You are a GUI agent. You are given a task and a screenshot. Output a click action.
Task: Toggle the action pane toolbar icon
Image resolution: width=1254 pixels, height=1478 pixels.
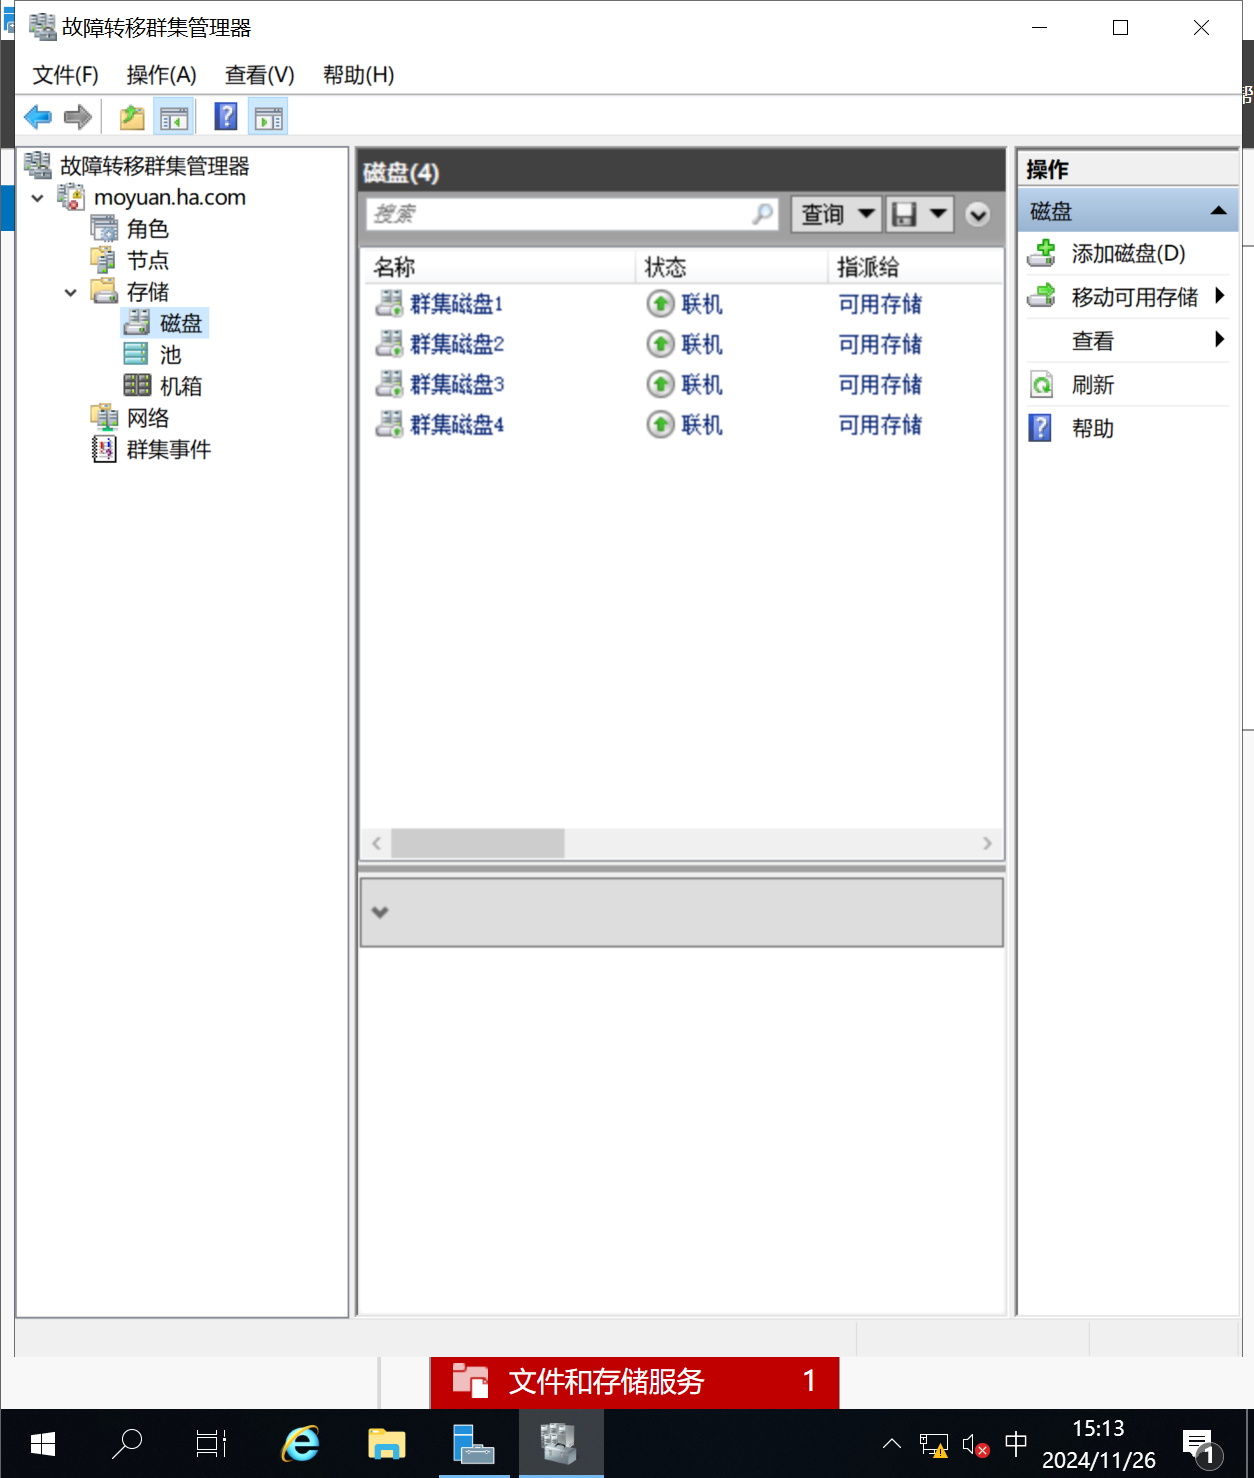(x=268, y=118)
